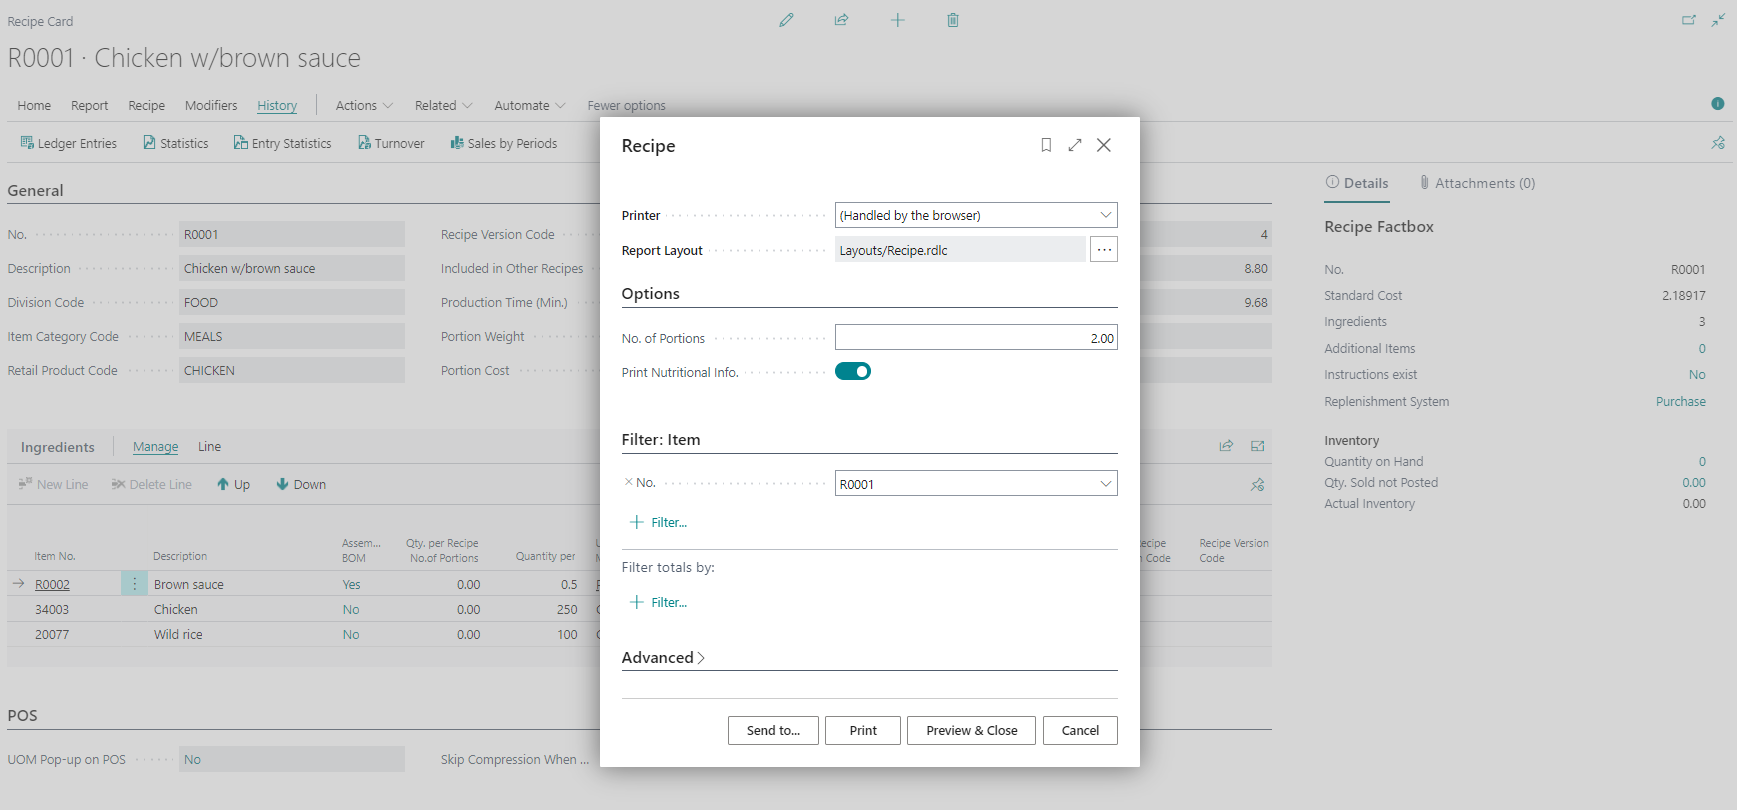This screenshot has height=810, width=1737.
Task: Click the bookmark icon in Recipe dialog
Action: (1046, 145)
